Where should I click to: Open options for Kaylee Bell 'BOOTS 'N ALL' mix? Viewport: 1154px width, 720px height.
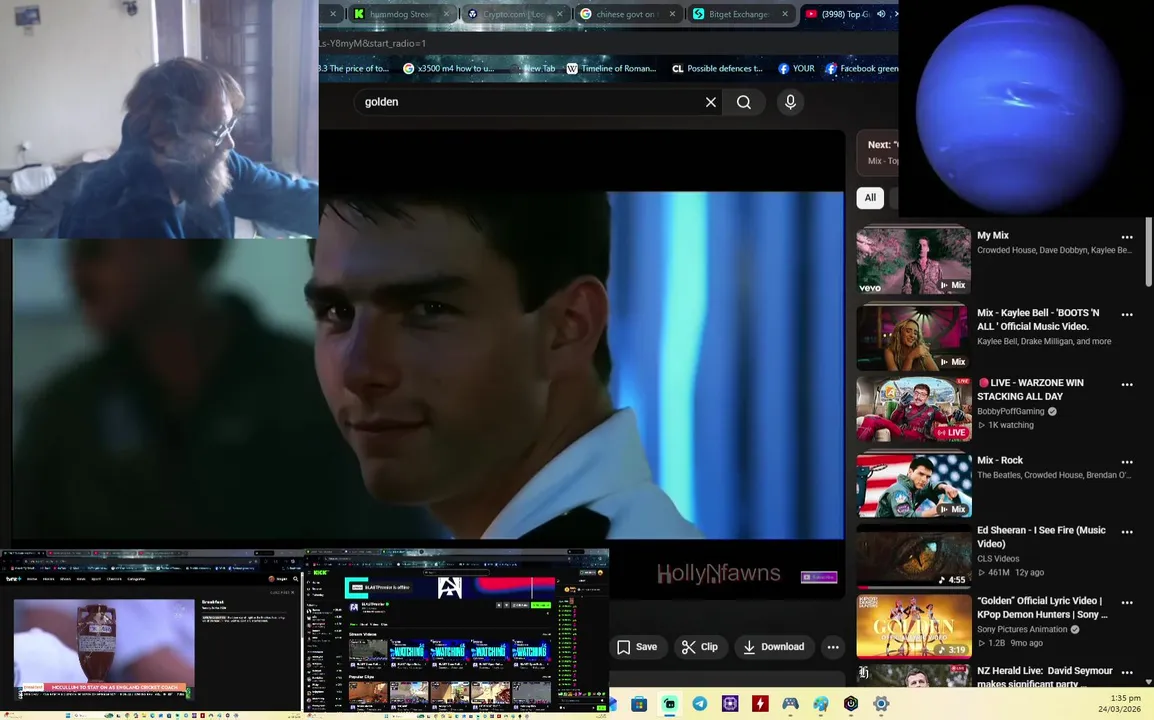click(x=1127, y=314)
